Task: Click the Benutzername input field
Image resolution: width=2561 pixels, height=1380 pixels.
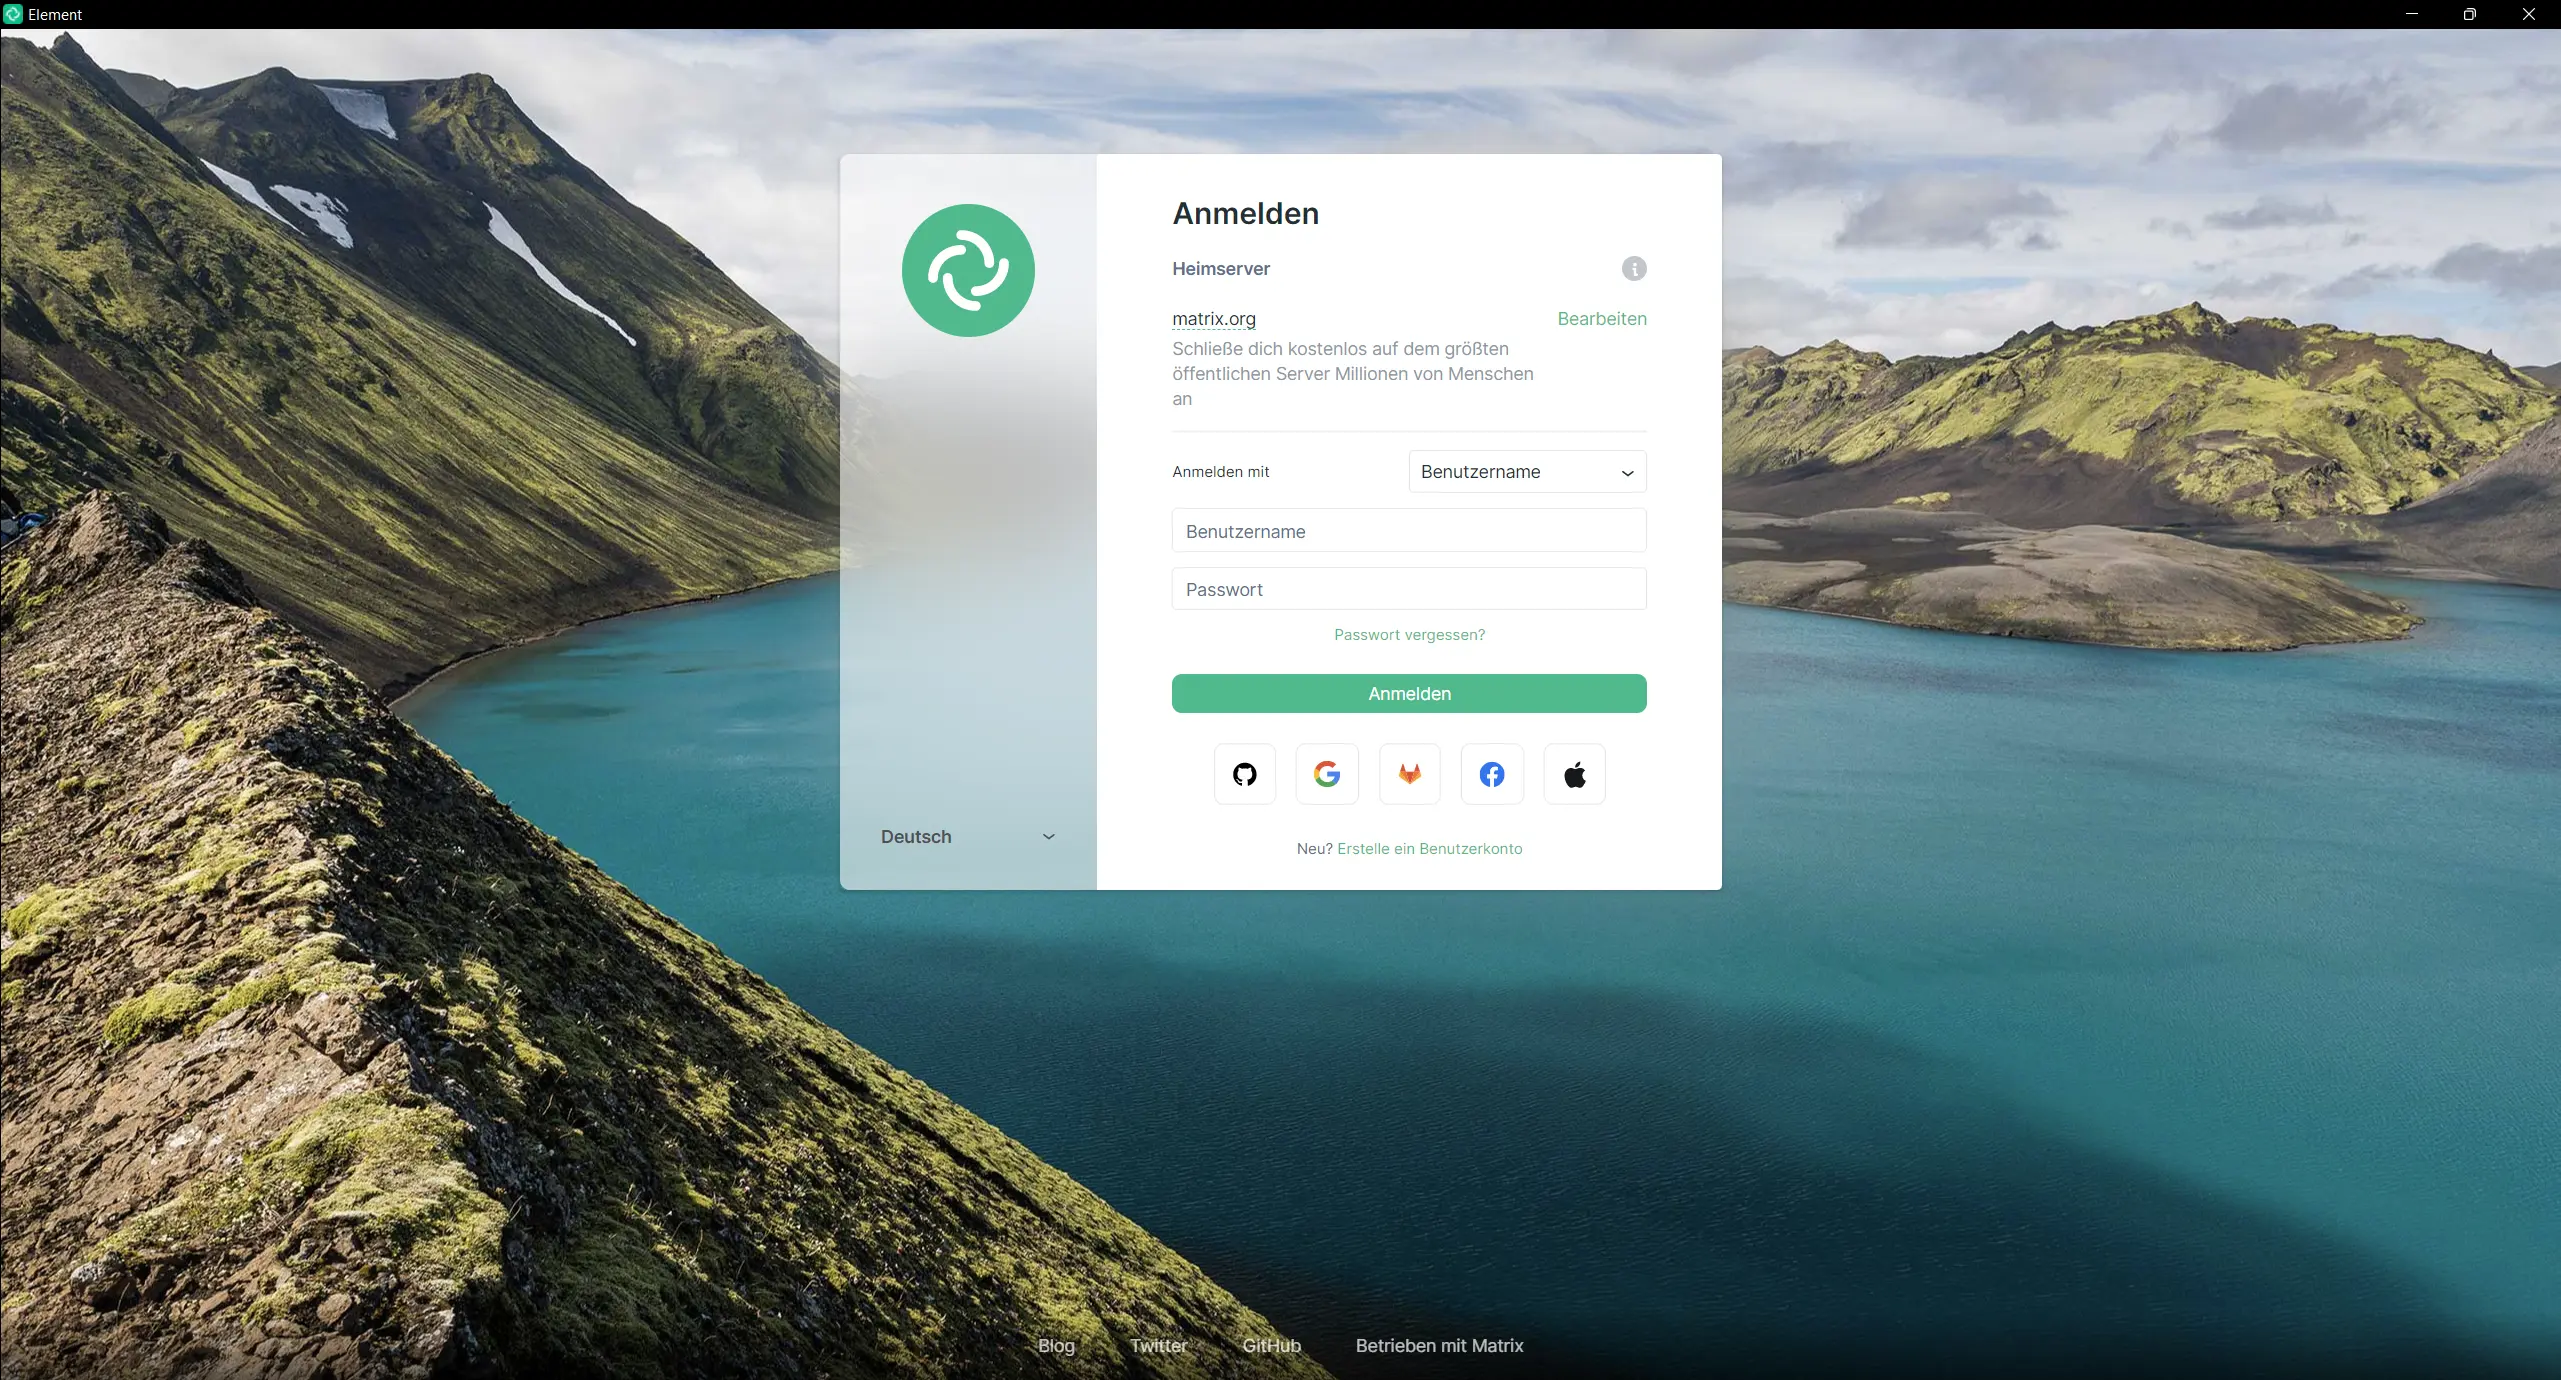Action: [x=1409, y=530]
